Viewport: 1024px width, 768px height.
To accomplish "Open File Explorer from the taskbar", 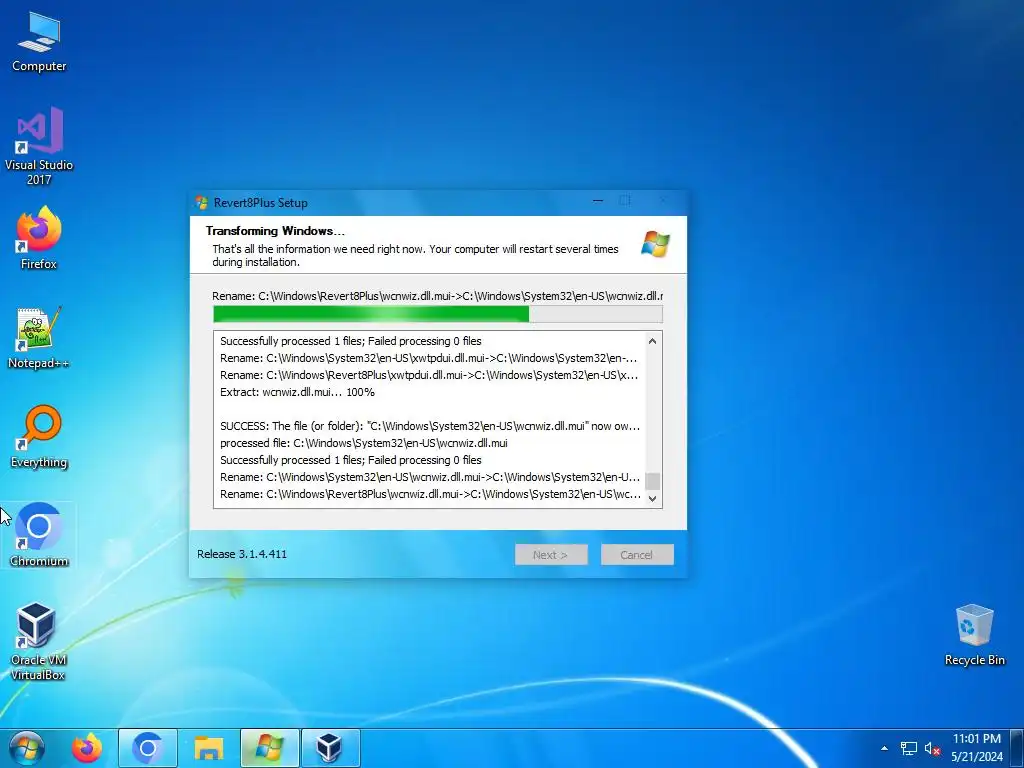I will pyautogui.click(x=208, y=748).
